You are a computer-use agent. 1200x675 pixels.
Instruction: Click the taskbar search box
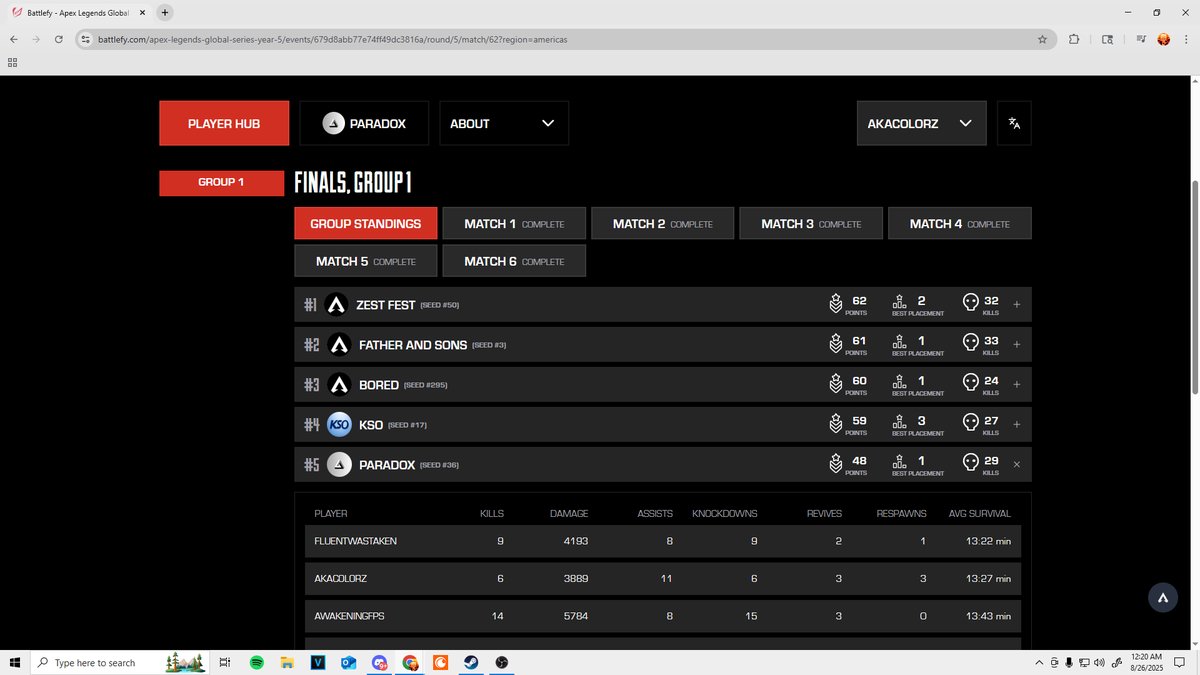click(118, 662)
